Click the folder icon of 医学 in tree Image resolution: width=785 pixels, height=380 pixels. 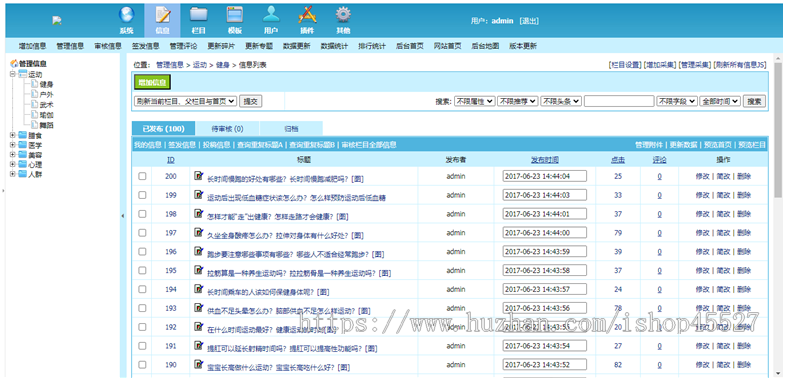[x=23, y=145]
